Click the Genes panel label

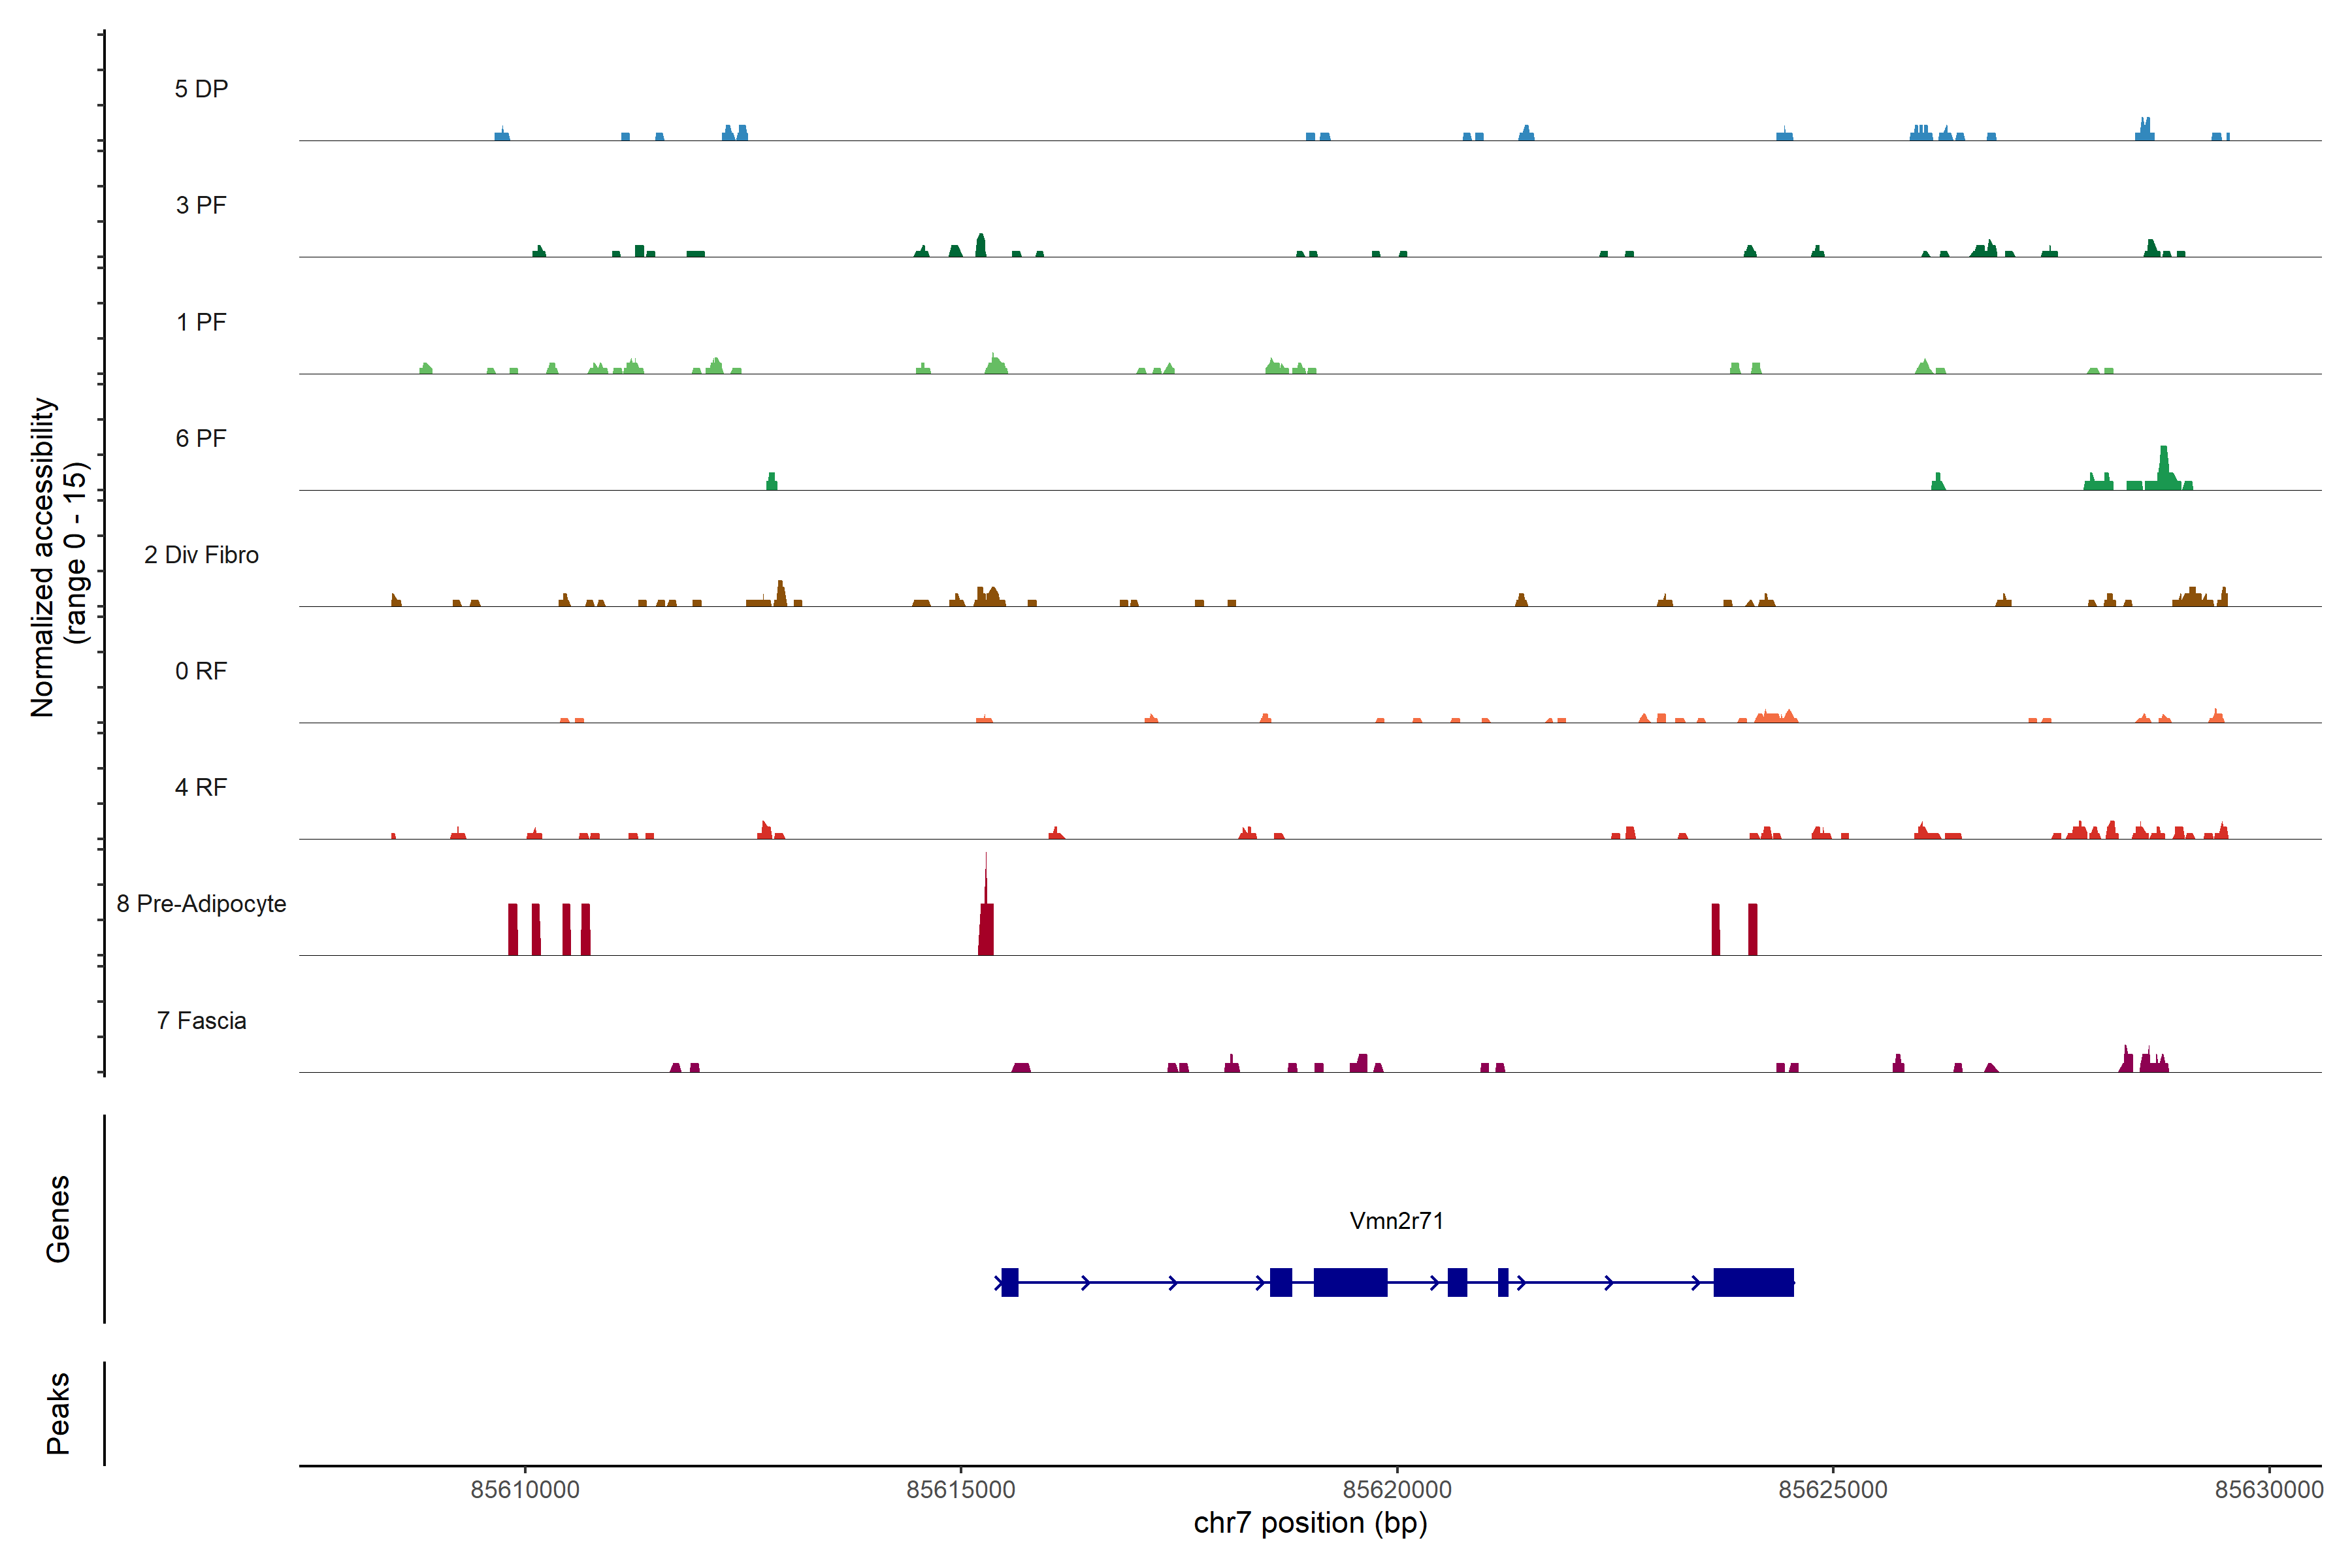(58, 1219)
